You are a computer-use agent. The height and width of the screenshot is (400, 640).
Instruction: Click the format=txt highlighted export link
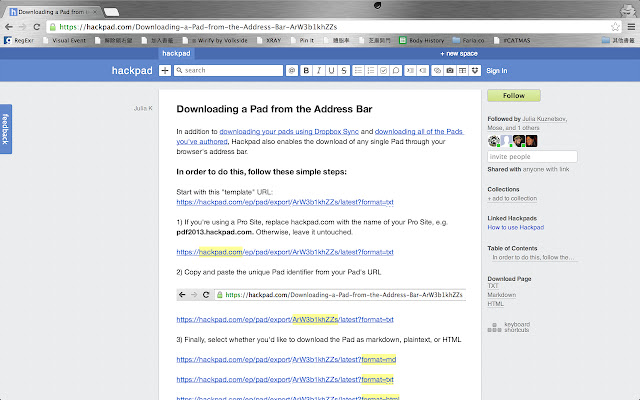(285, 379)
